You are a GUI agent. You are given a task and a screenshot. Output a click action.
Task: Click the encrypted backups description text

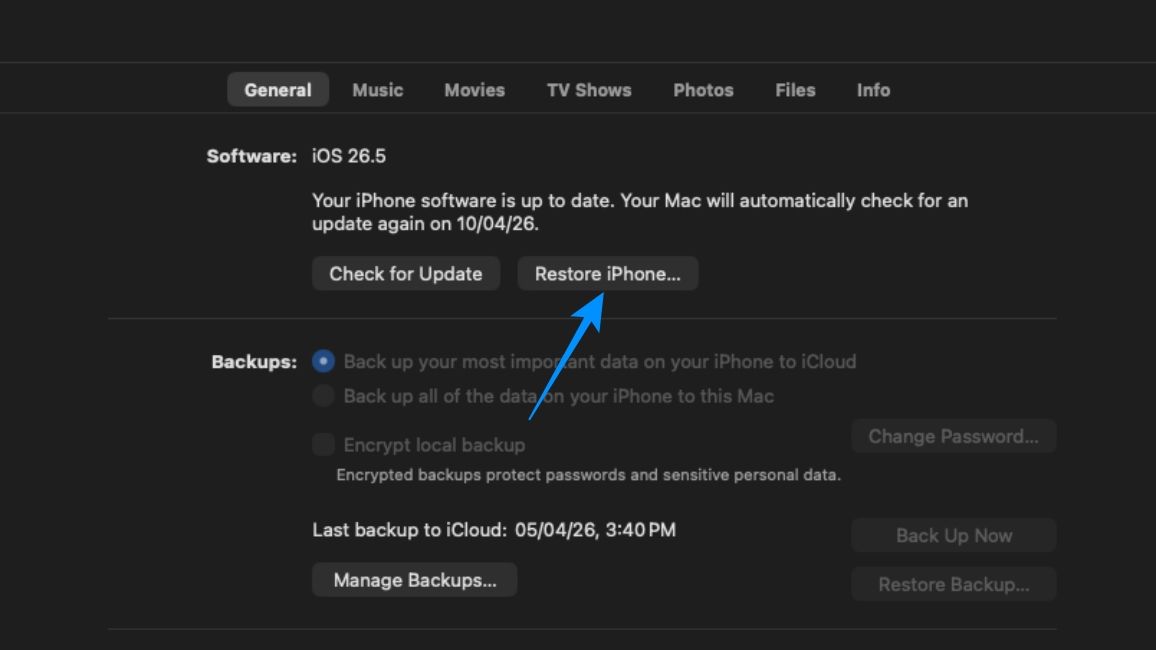click(x=588, y=473)
